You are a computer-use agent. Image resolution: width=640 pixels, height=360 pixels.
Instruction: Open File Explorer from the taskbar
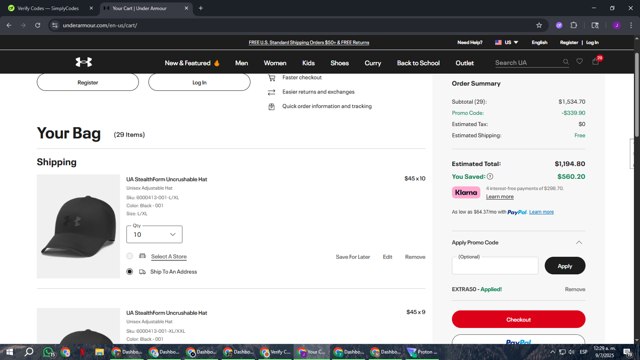pyautogui.click(x=99, y=352)
